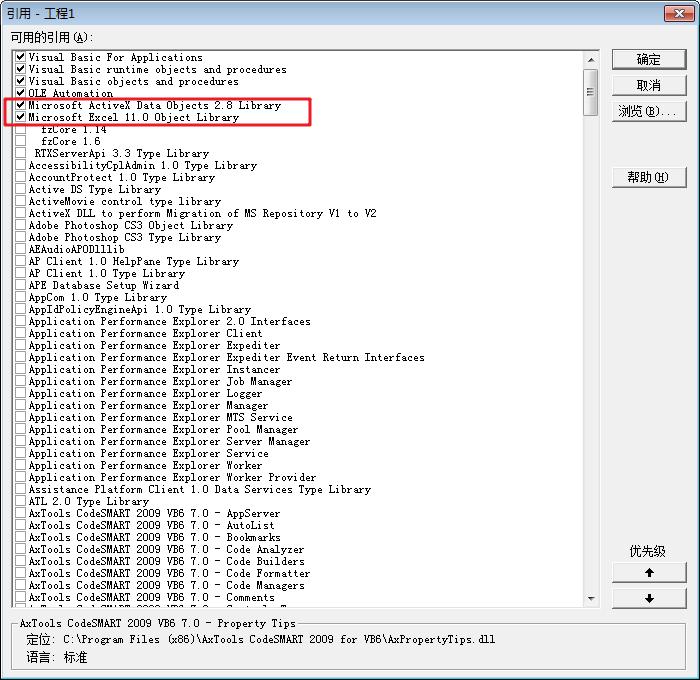Check the fzCore 1.6 reference
The height and width of the screenshot is (680, 700).
click(x=21, y=141)
